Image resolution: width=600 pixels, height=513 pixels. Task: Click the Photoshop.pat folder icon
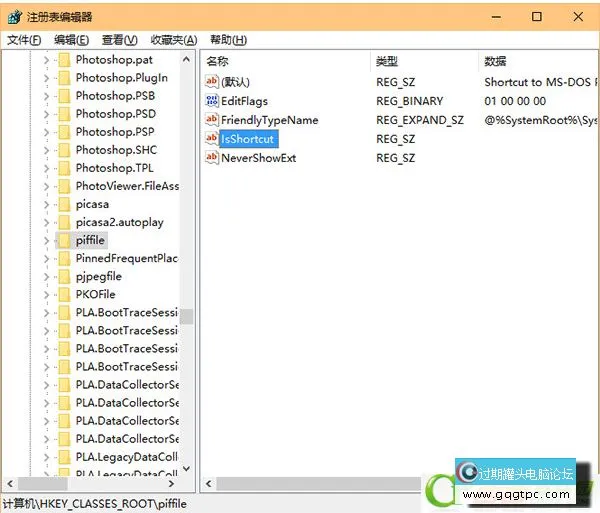[x=64, y=60]
